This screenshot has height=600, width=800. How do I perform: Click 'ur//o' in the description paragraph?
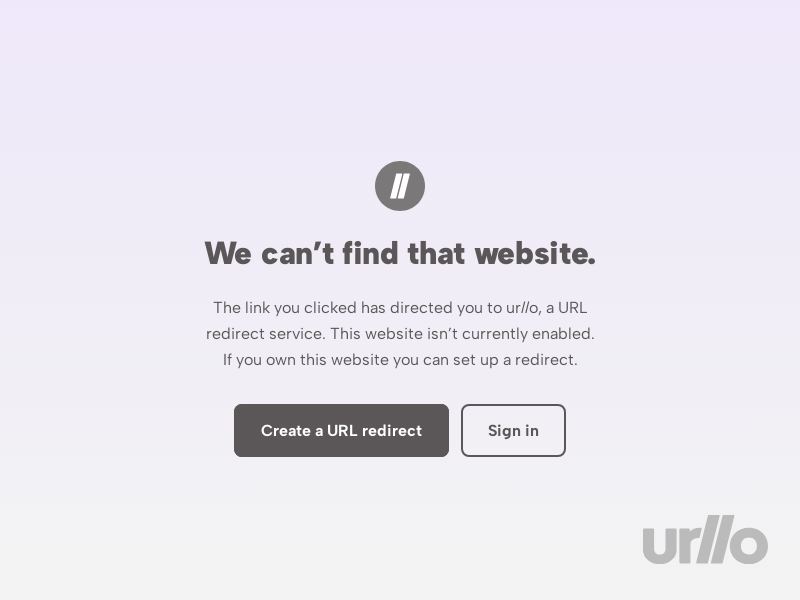click(x=522, y=308)
